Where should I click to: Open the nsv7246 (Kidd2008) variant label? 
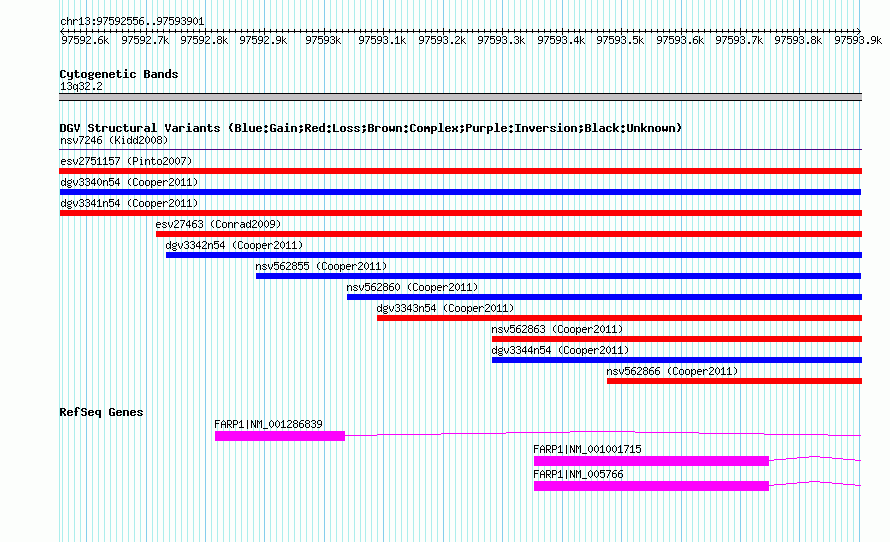[x=114, y=140]
